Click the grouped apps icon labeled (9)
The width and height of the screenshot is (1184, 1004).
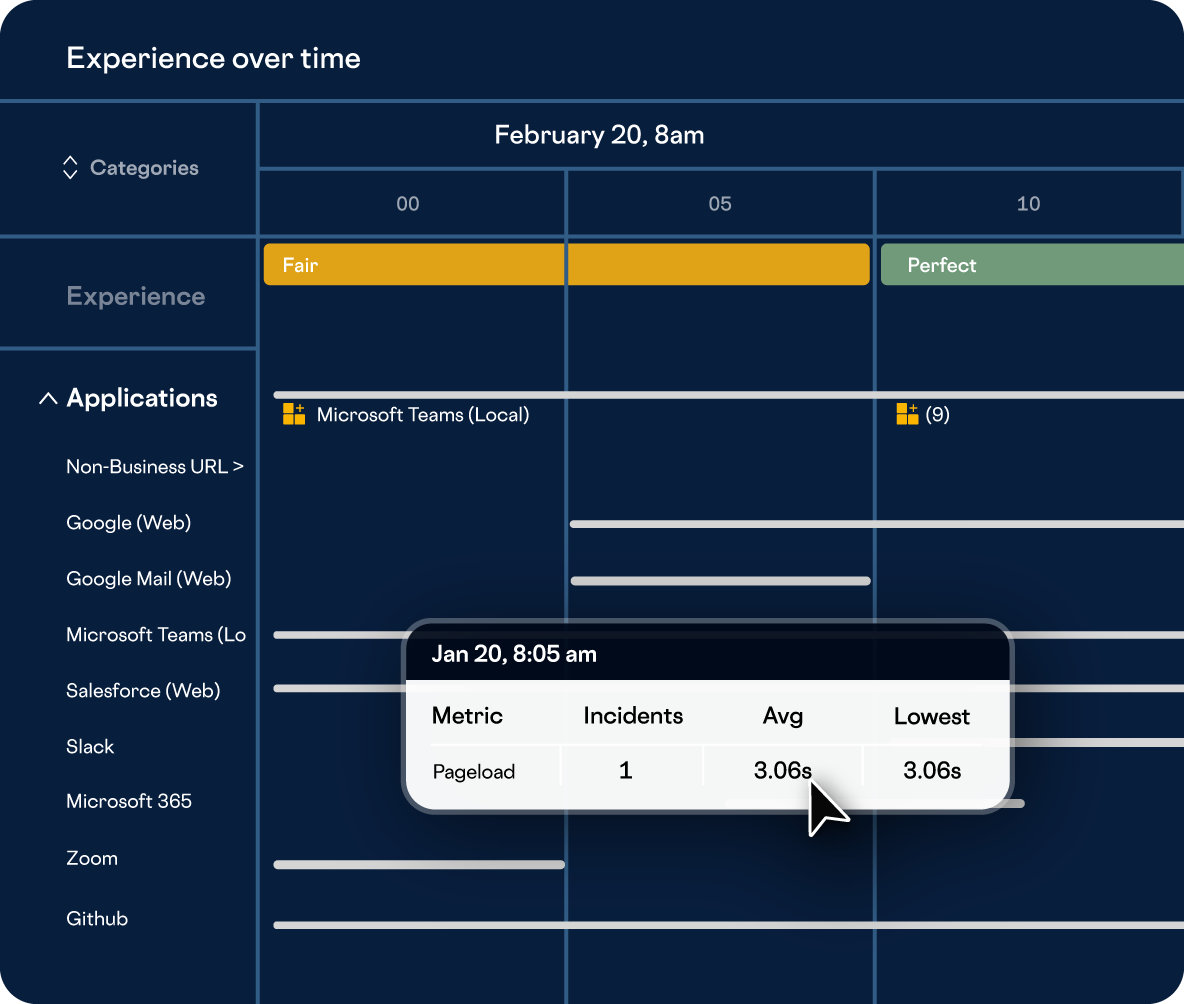(x=907, y=414)
